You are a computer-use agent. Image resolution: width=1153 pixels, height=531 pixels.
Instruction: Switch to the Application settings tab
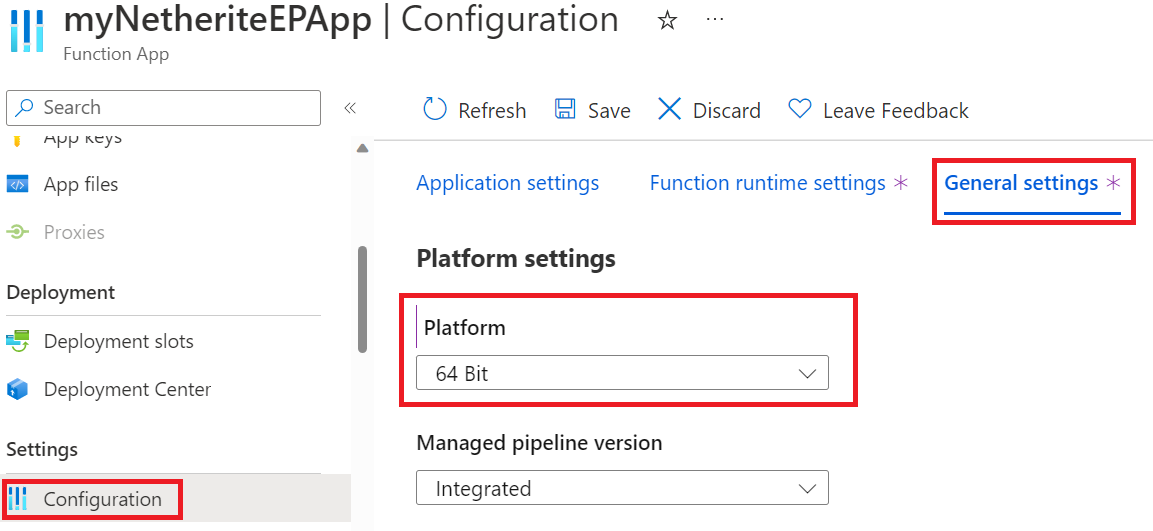(507, 183)
